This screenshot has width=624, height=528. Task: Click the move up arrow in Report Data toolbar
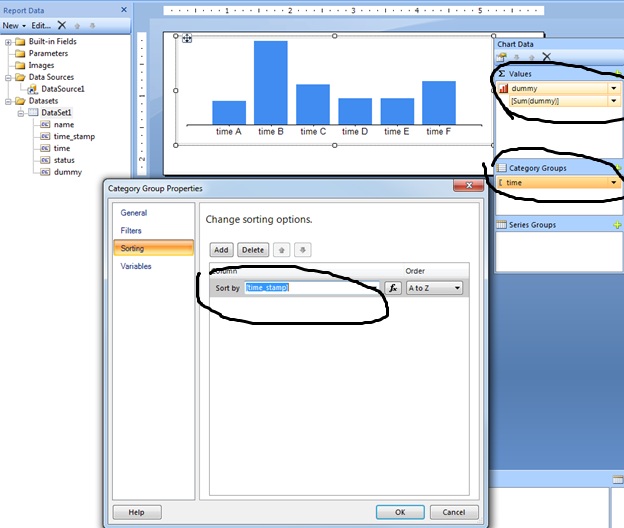click(x=77, y=26)
